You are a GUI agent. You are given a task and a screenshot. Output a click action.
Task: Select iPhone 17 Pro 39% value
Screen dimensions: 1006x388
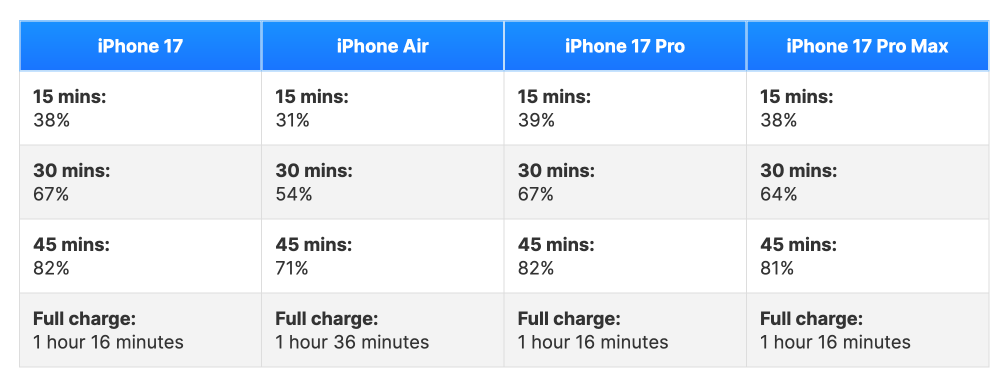[x=536, y=121]
